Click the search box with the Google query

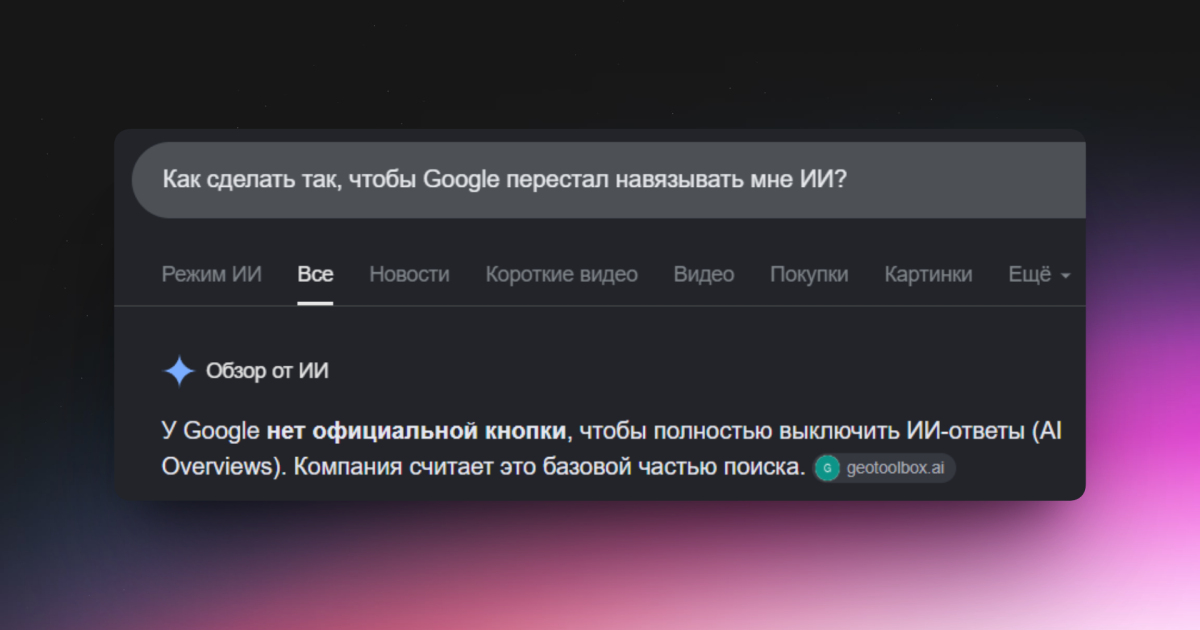click(x=608, y=180)
